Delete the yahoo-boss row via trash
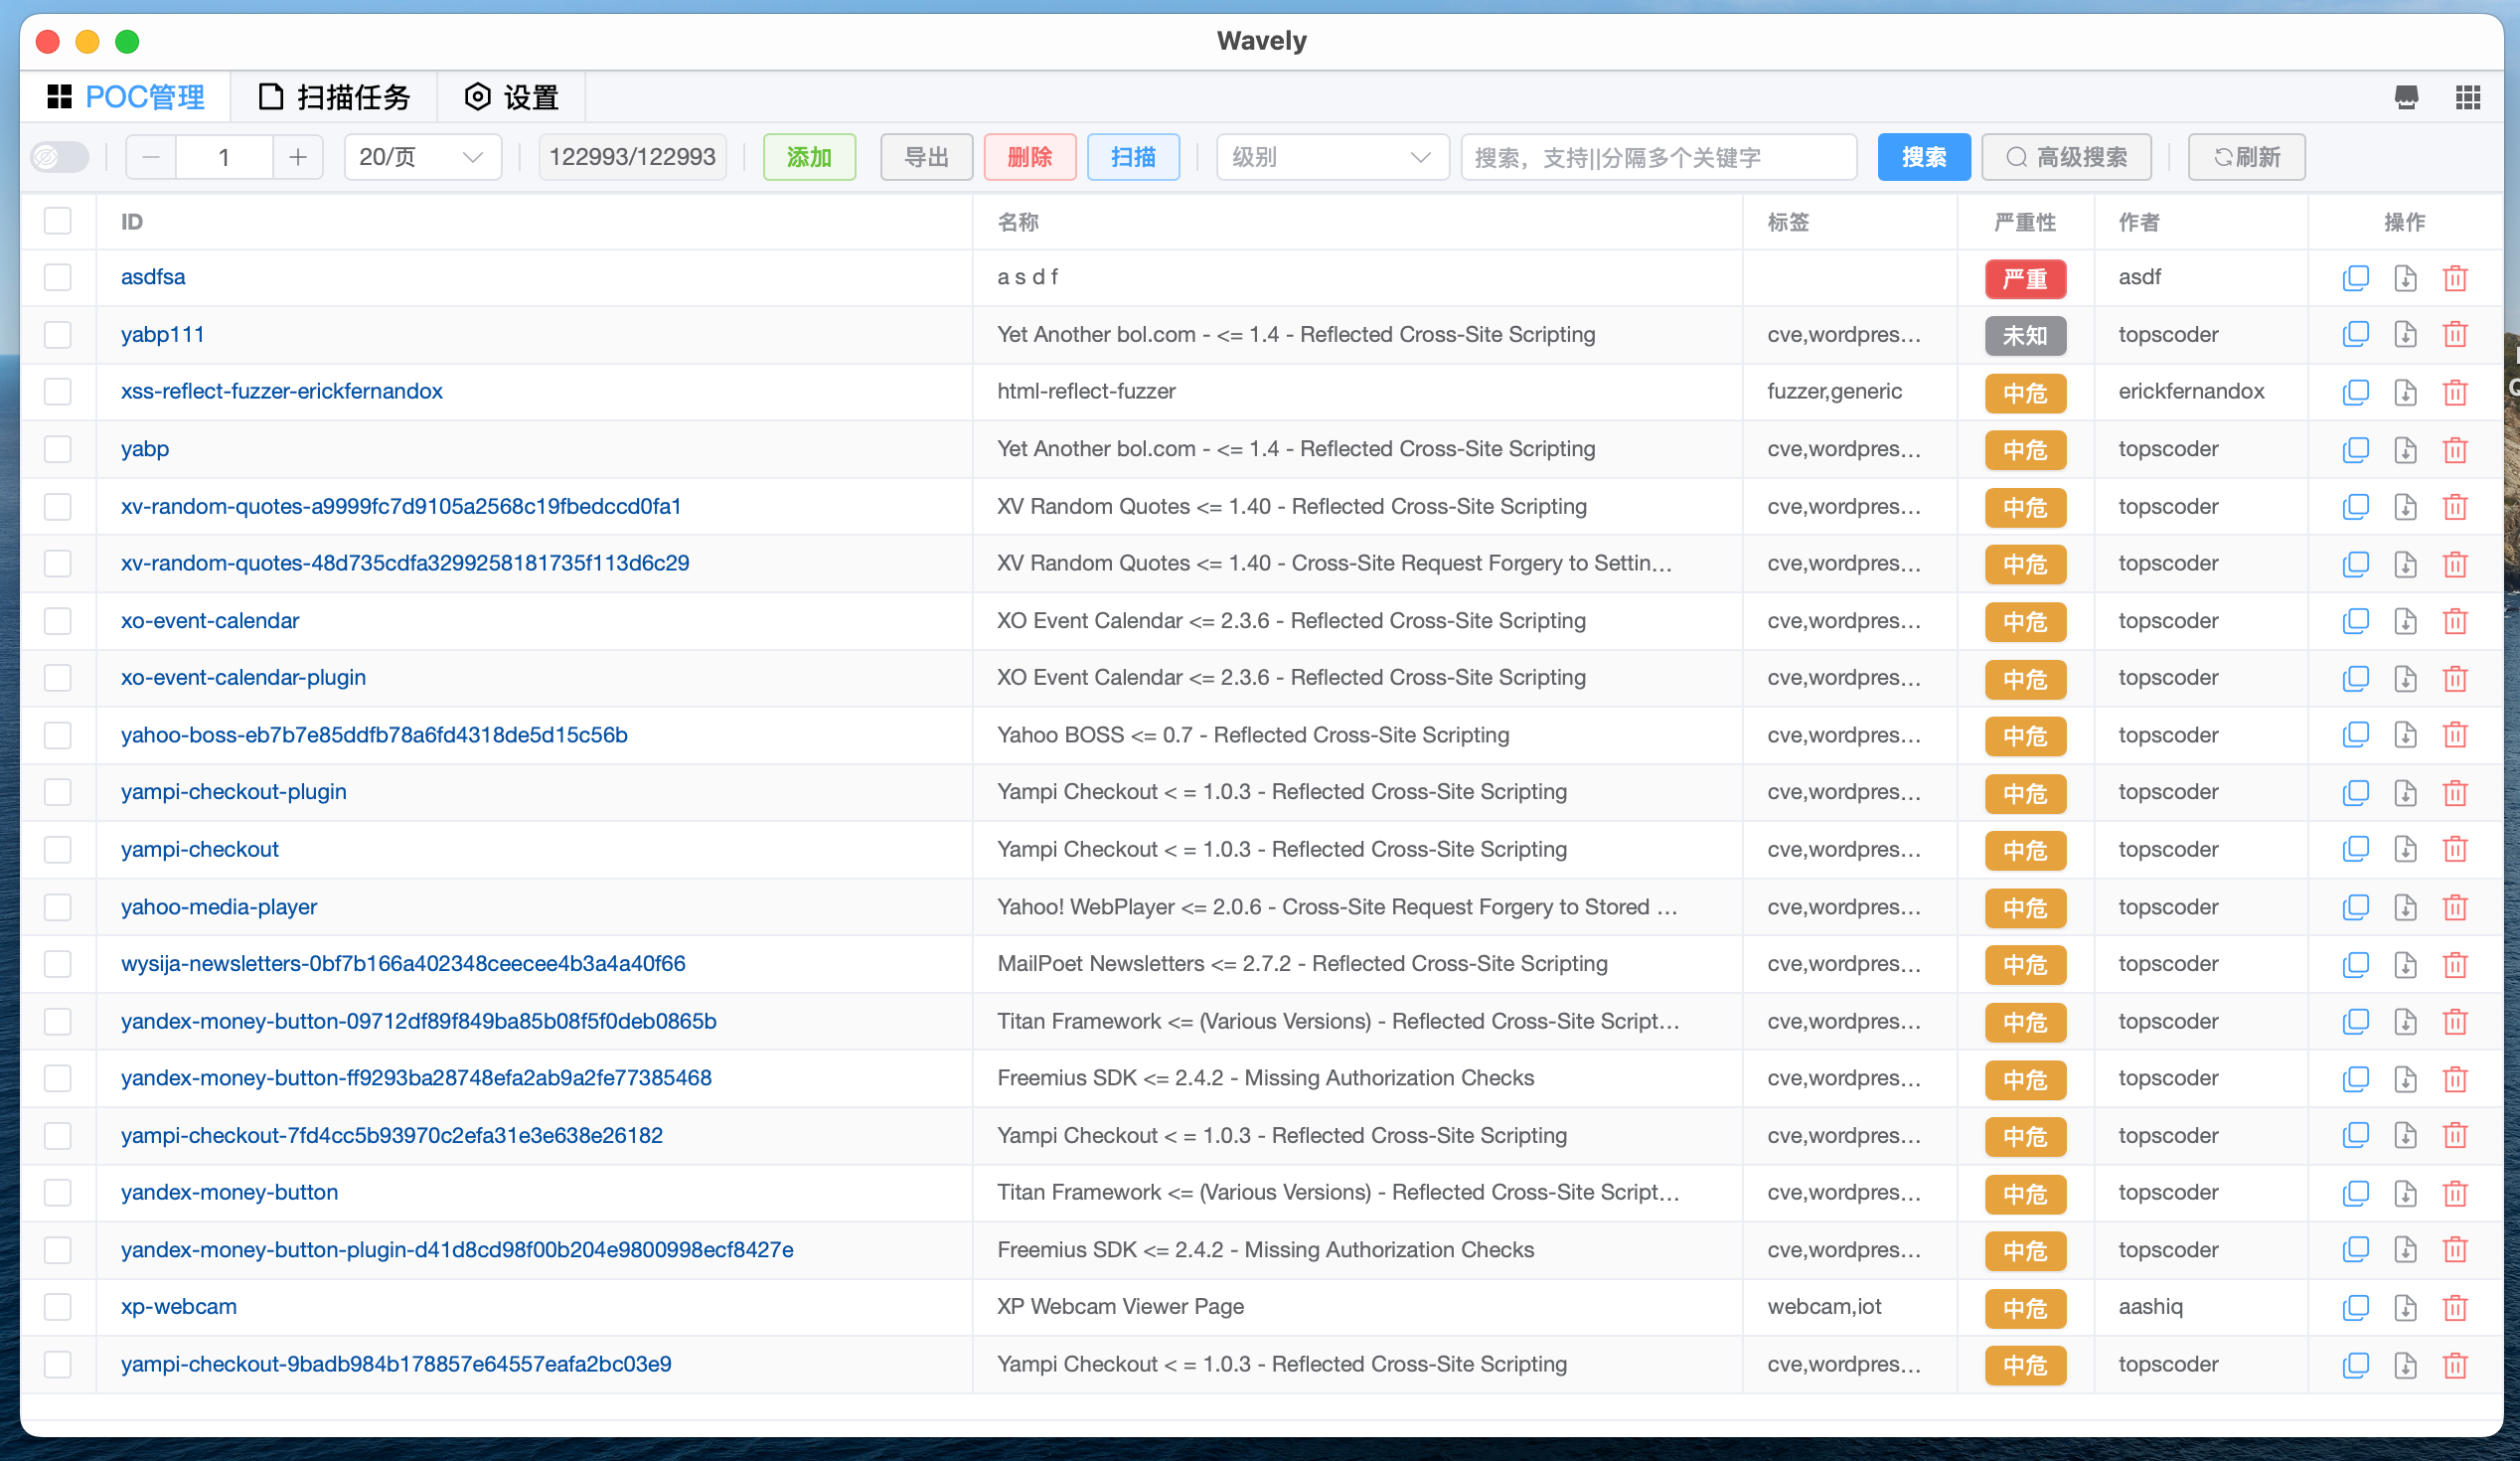The image size is (2520, 1461). pyautogui.click(x=2455, y=735)
